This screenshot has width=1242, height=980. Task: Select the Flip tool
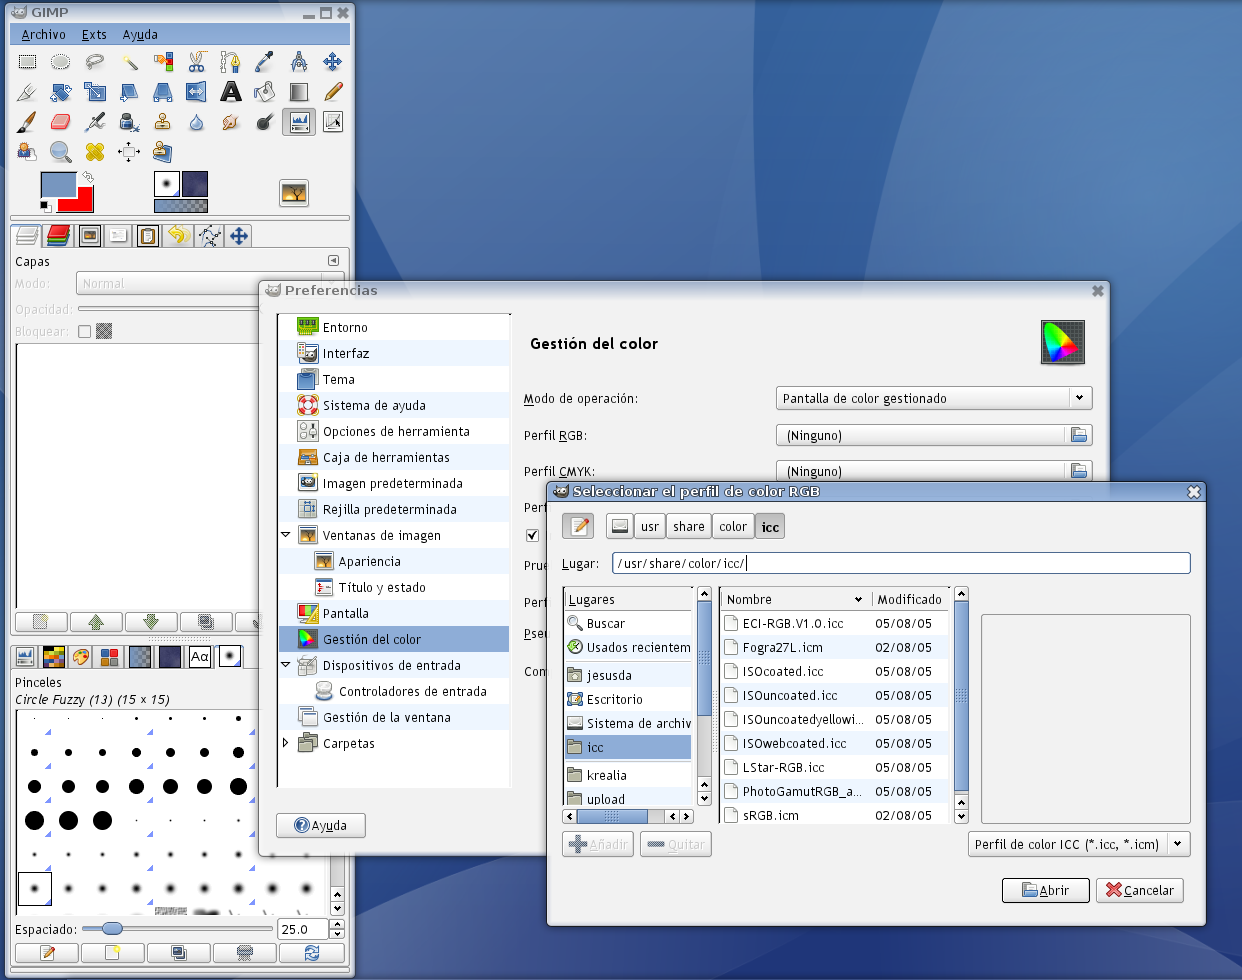[197, 92]
